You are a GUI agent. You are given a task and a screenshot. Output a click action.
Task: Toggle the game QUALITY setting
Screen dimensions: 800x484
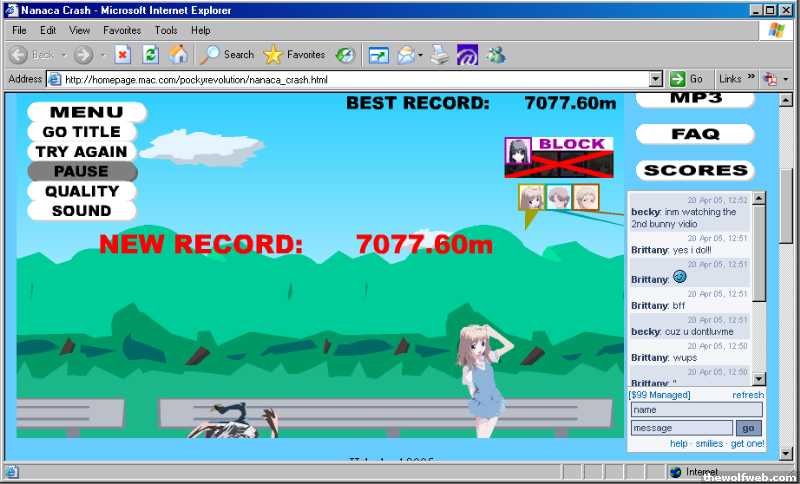pyautogui.click(x=81, y=191)
